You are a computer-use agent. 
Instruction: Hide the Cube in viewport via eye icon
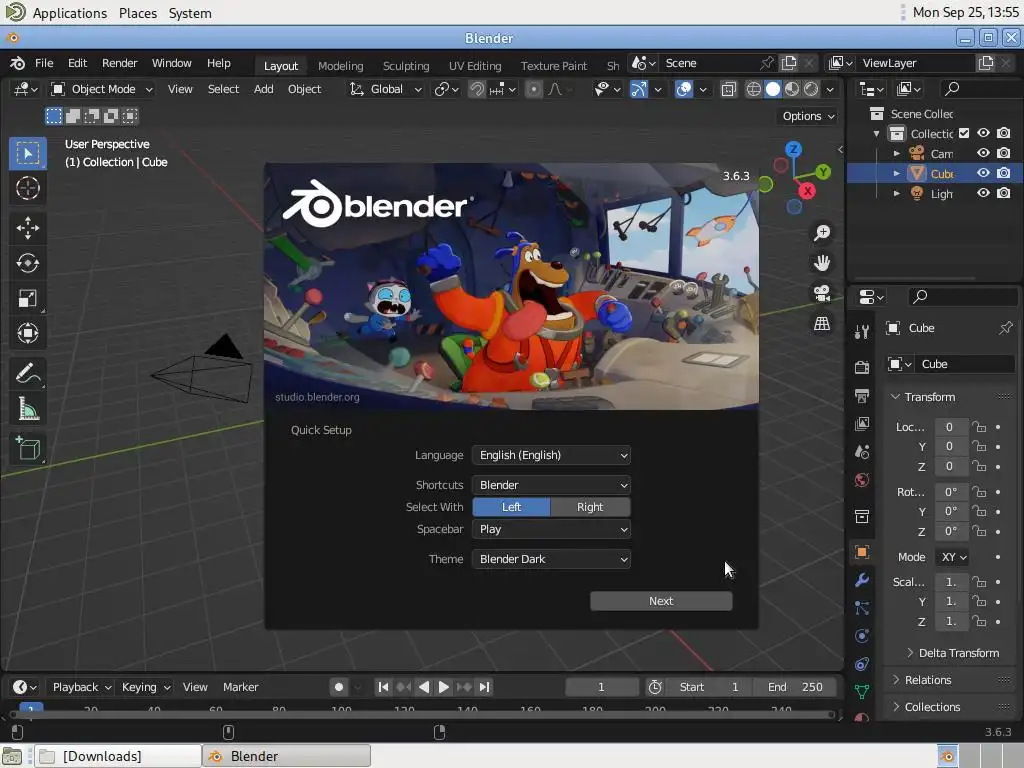click(x=983, y=173)
